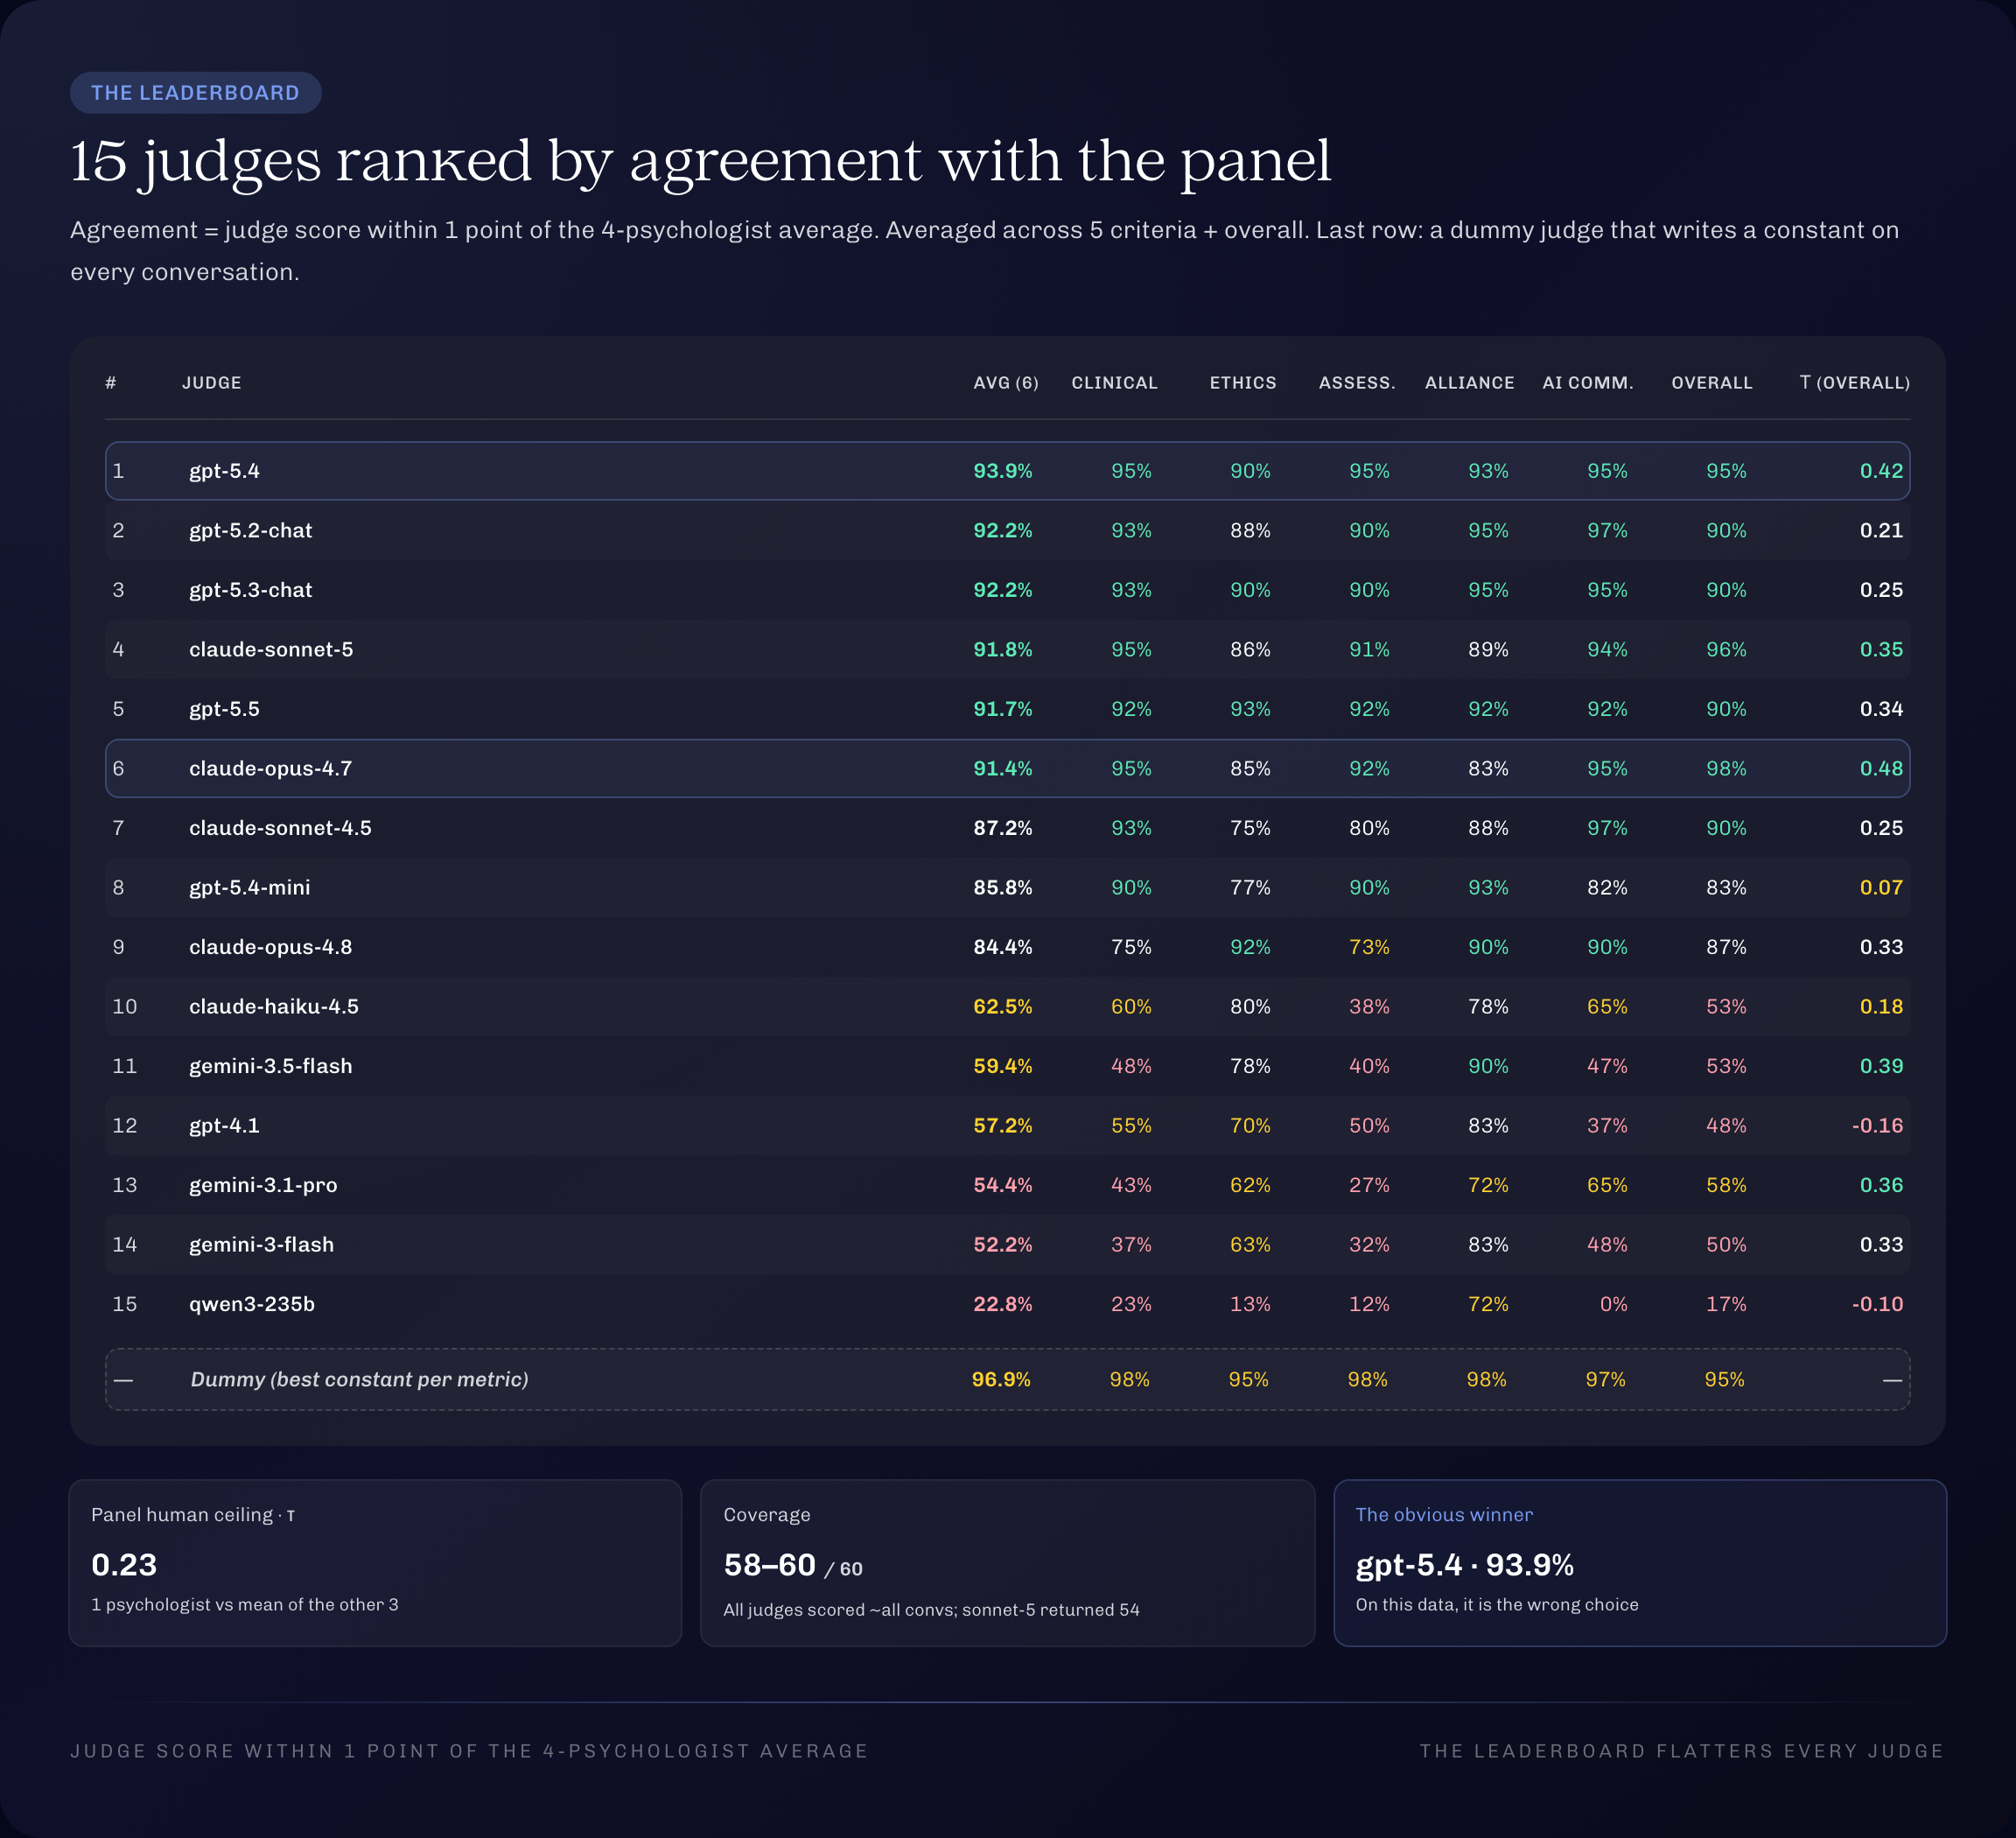2016x1838 pixels.
Task: Click the footer text THE LEADERBOARD FLATTERS EVERY JUDGE
Action: point(1682,1751)
